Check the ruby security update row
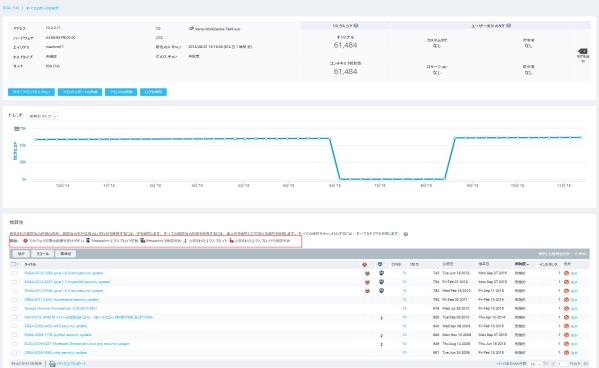The height and width of the screenshot is (368, 599). coord(15,353)
